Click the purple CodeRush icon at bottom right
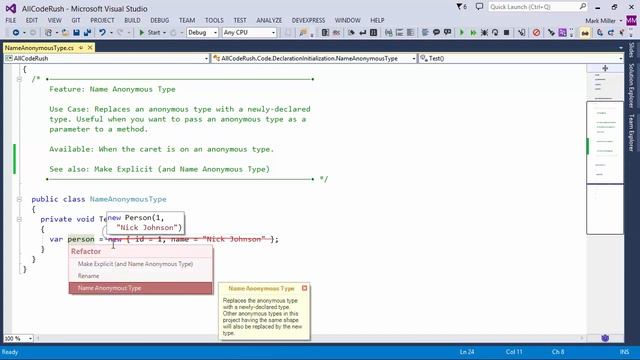Viewport: 640px width, 360px height. tap(605, 338)
